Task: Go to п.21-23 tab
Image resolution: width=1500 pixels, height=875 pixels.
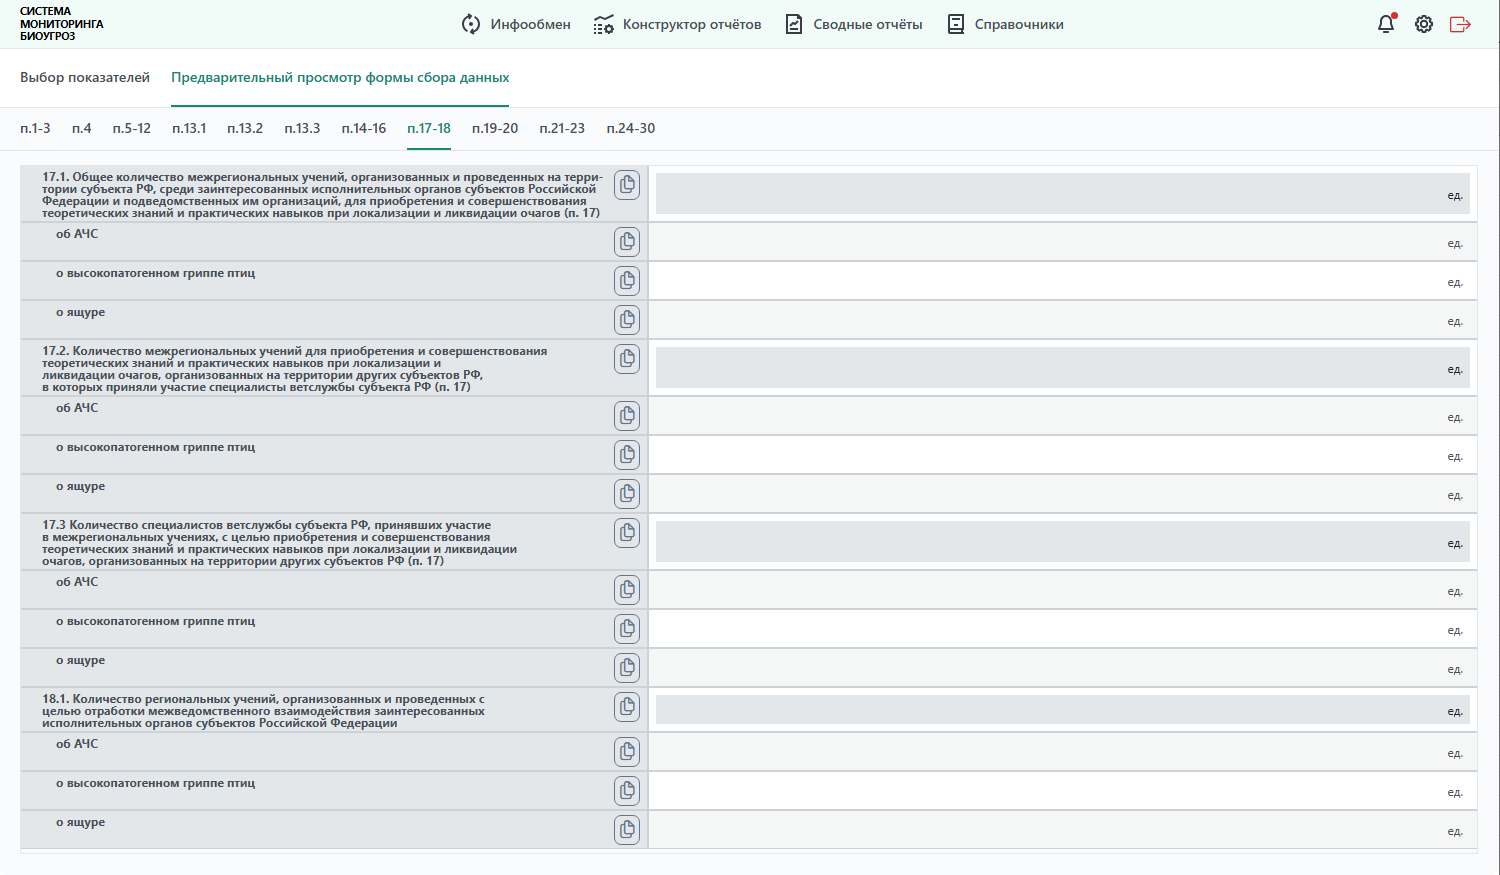Action: (x=562, y=128)
